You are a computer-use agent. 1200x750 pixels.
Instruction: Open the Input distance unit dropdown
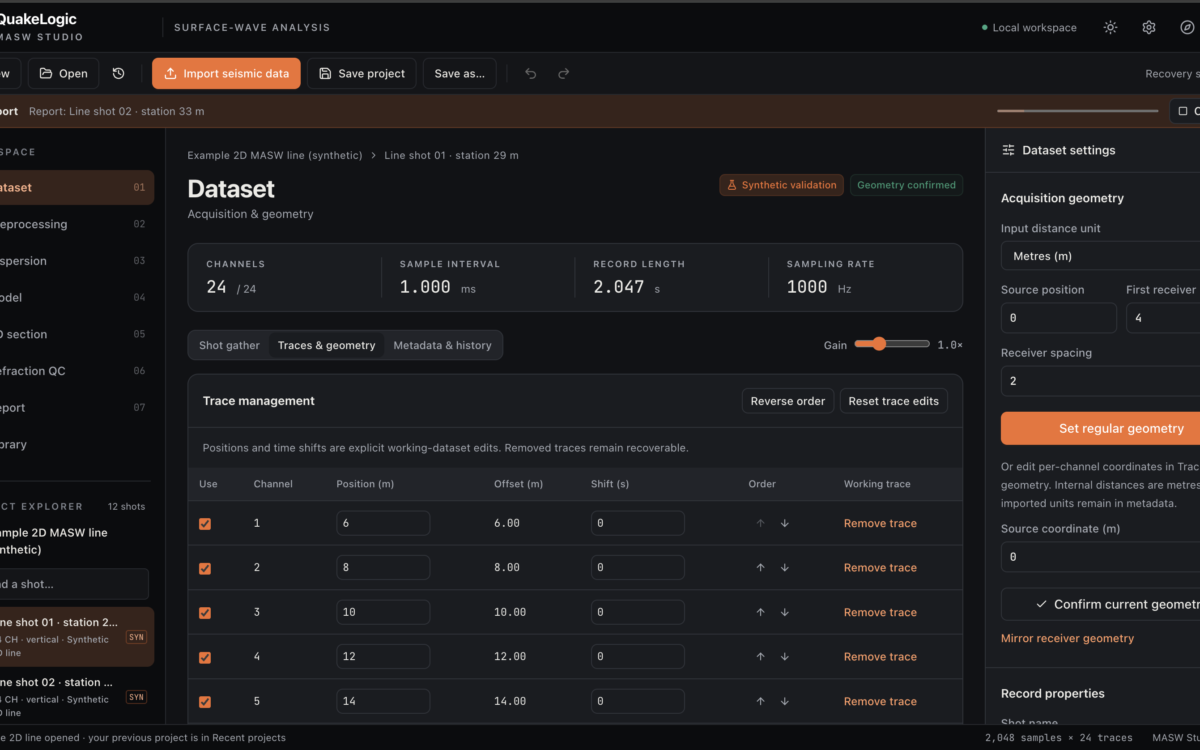1100,256
